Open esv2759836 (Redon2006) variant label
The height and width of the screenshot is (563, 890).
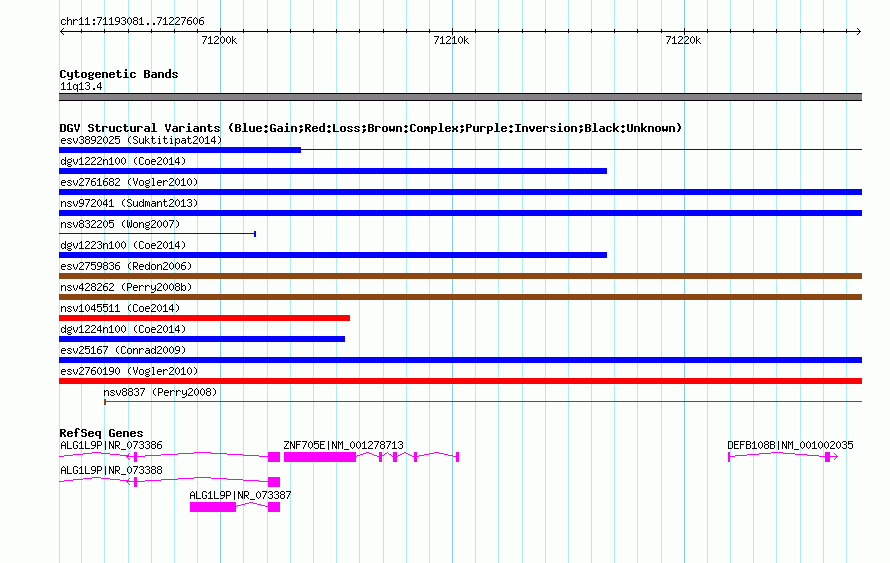coord(126,266)
